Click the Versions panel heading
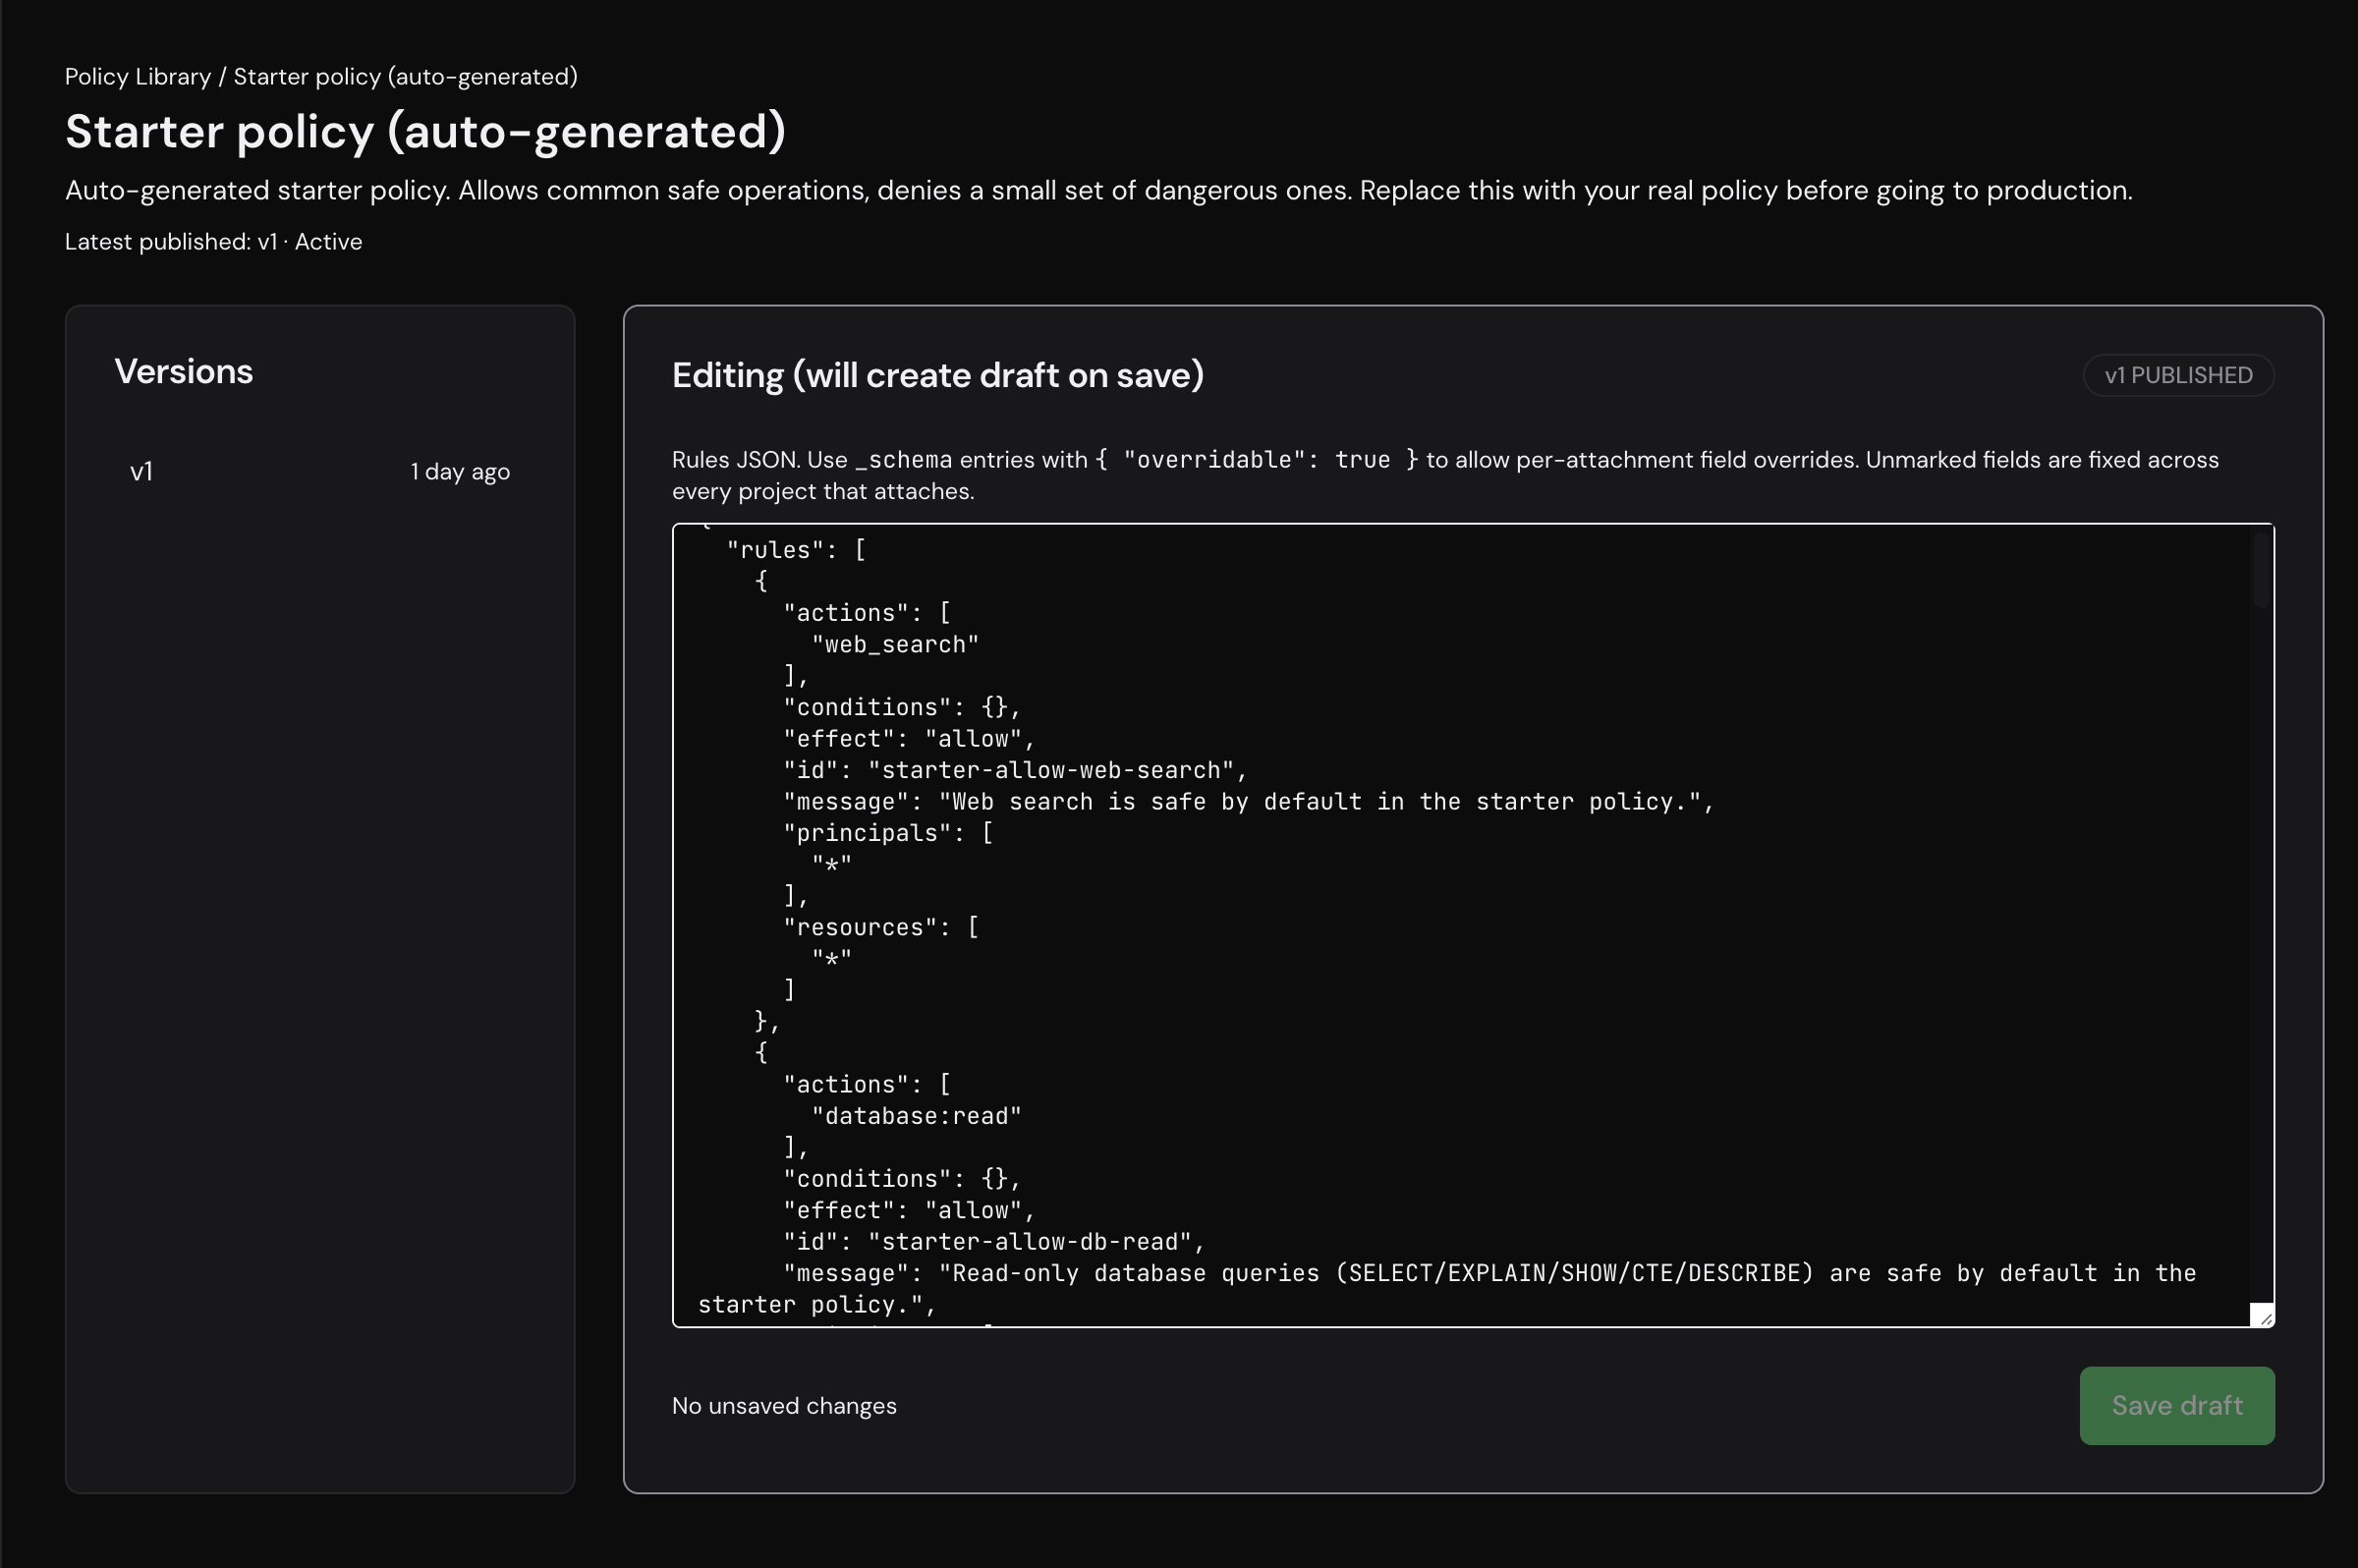This screenshot has height=1568, width=2358. (184, 371)
